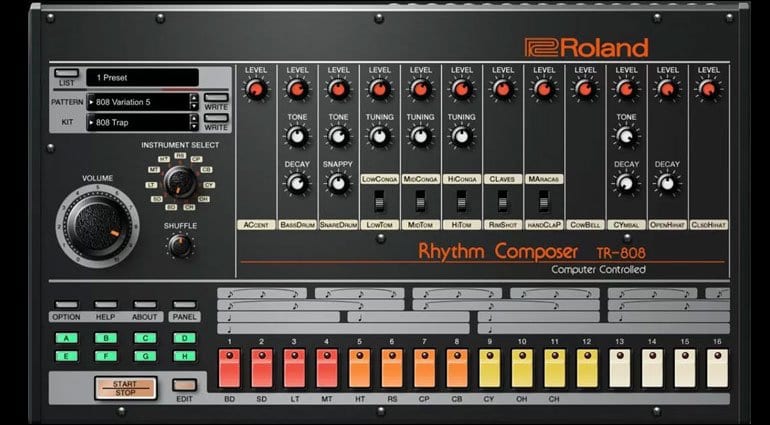Click the Cymbal Tone knob
Image resolution: width=770 pixels, height=425 pixels.
pos(626,136)
